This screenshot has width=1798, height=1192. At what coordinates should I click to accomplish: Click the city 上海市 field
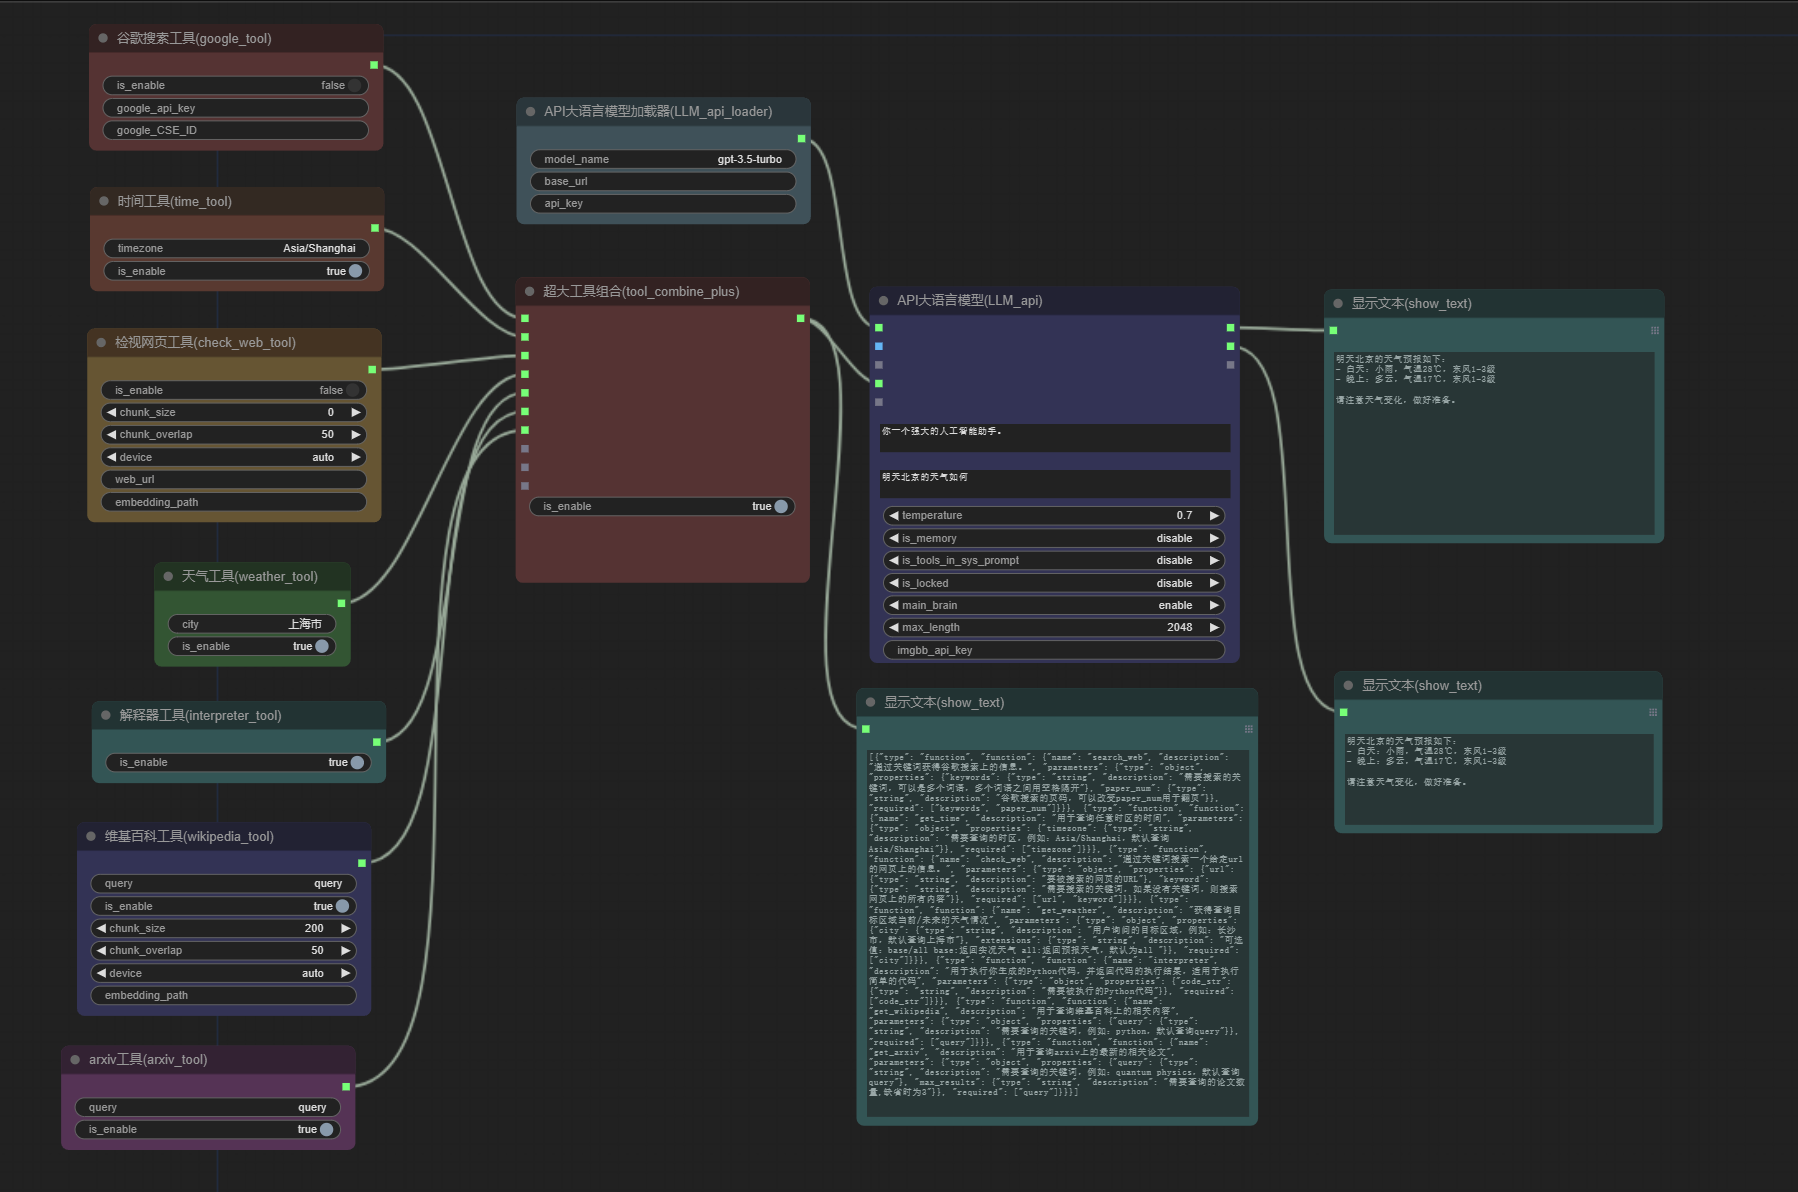[252, 624]
